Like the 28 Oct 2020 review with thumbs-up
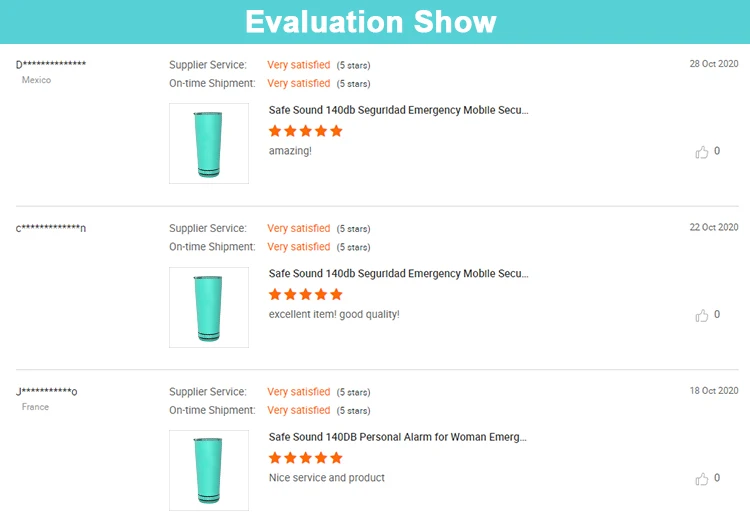Screen dimensions: 750x518 coord(702,152)
